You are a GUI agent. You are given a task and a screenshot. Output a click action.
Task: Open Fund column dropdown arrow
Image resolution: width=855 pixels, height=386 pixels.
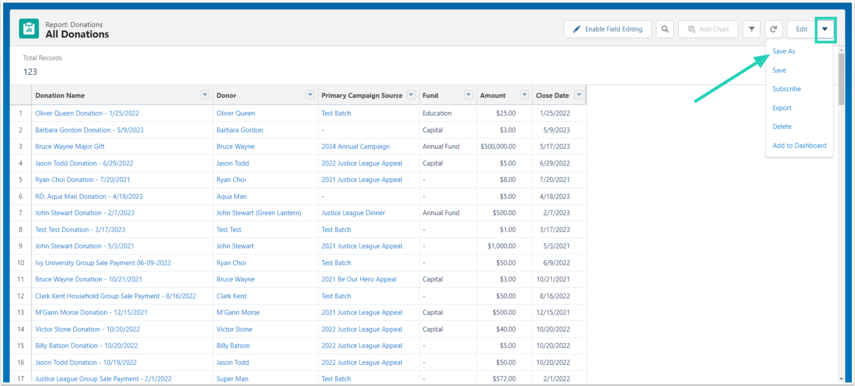coord(468,95)
